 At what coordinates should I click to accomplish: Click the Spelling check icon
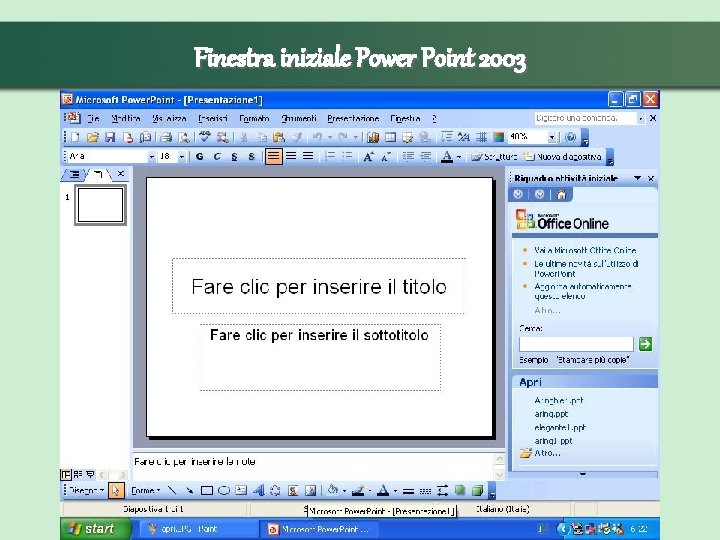pos(205,137)
